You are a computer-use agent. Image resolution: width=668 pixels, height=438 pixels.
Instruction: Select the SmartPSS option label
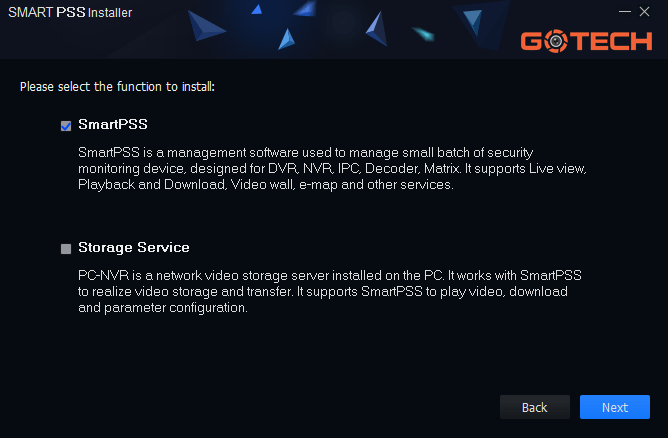coord(113,124)
